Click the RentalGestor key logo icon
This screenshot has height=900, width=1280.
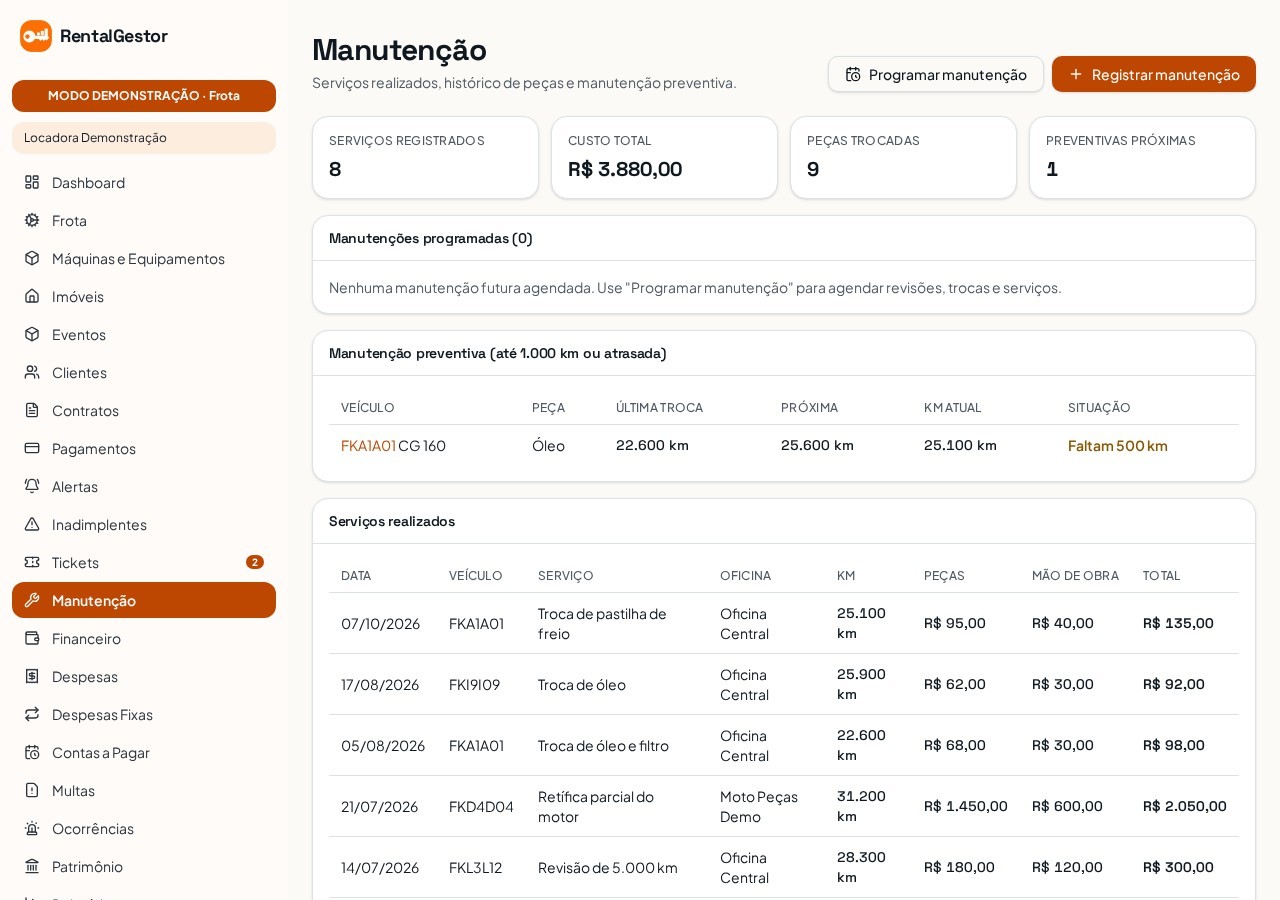[x=36, y=36]
